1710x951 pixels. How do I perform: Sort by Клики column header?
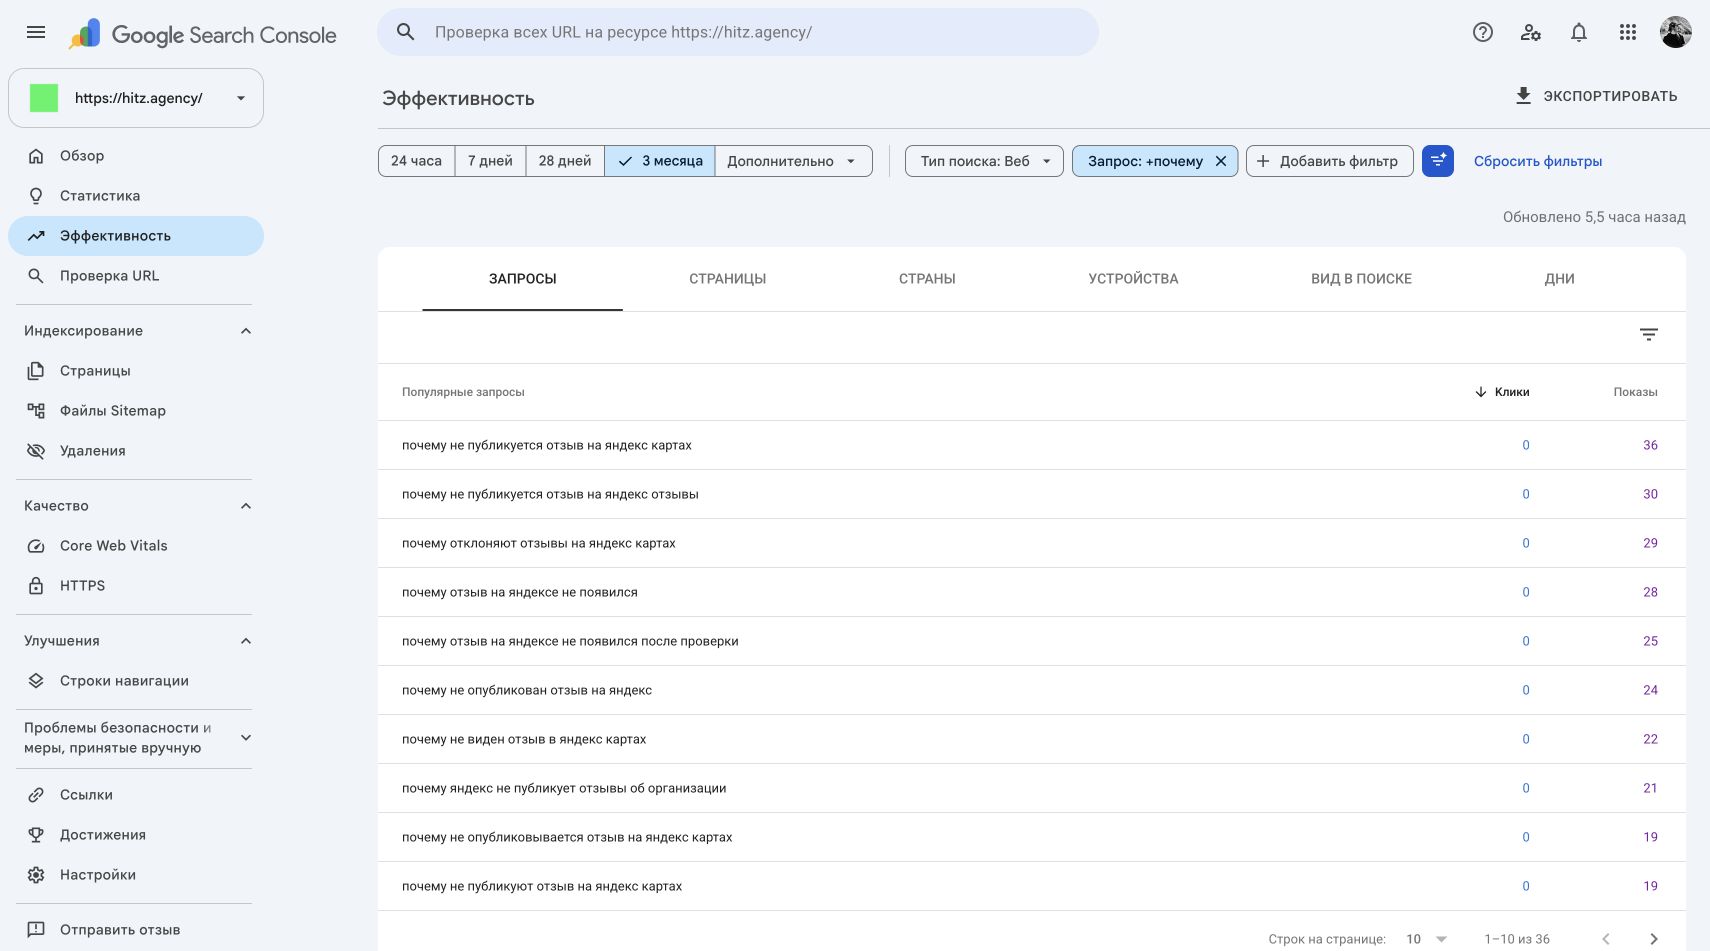[x=1502, y=392]
